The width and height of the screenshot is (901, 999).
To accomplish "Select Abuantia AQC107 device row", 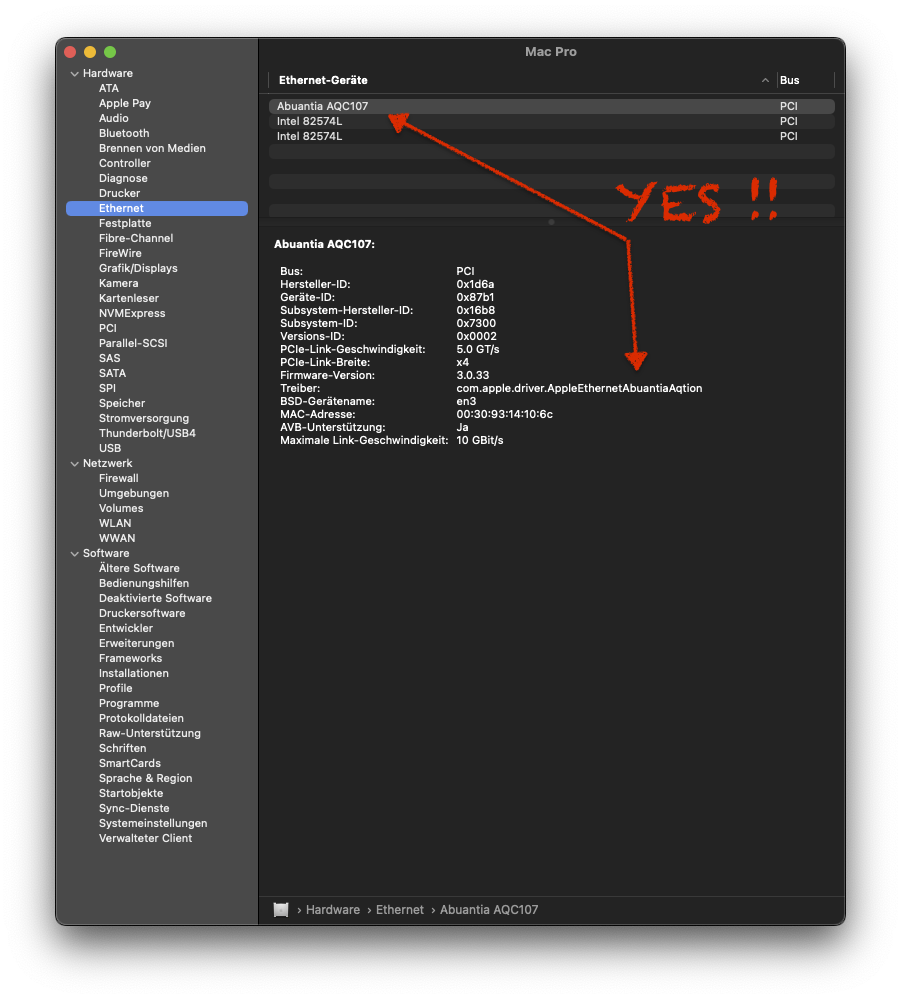I will 552,106.
